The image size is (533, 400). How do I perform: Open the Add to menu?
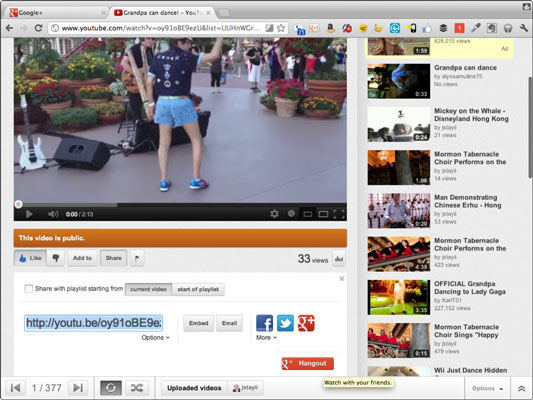(x=82, y=258)
